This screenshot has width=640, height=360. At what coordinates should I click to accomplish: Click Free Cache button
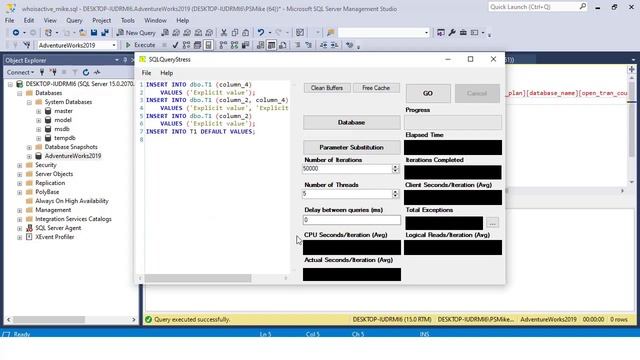(x=376, y=88)
